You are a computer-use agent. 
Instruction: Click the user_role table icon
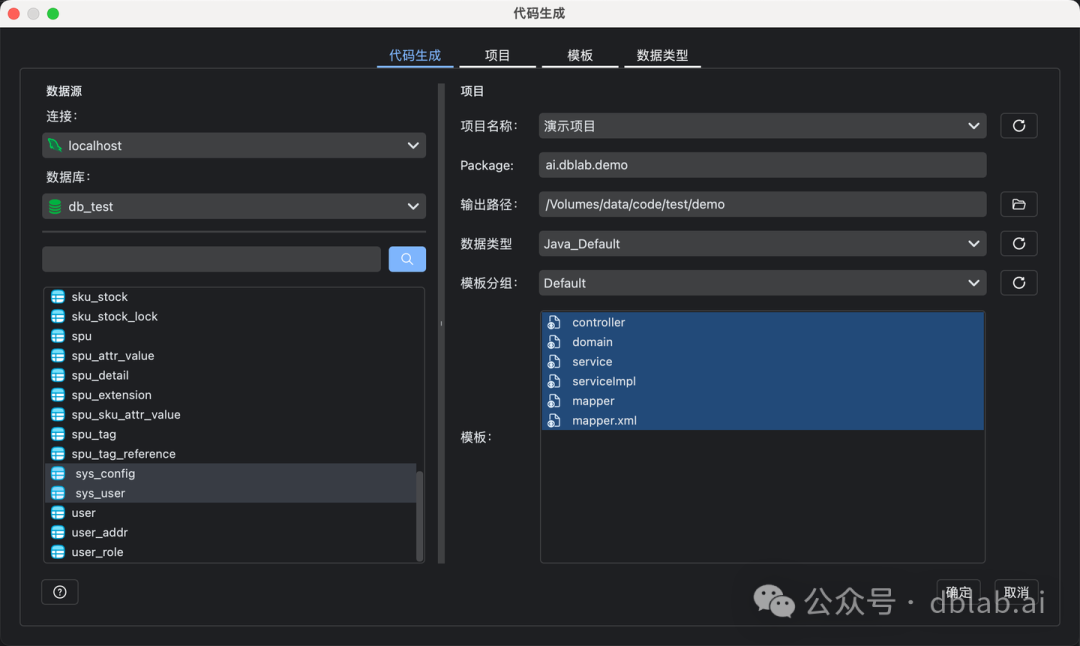pyautogui.click(x=58, y=552)
